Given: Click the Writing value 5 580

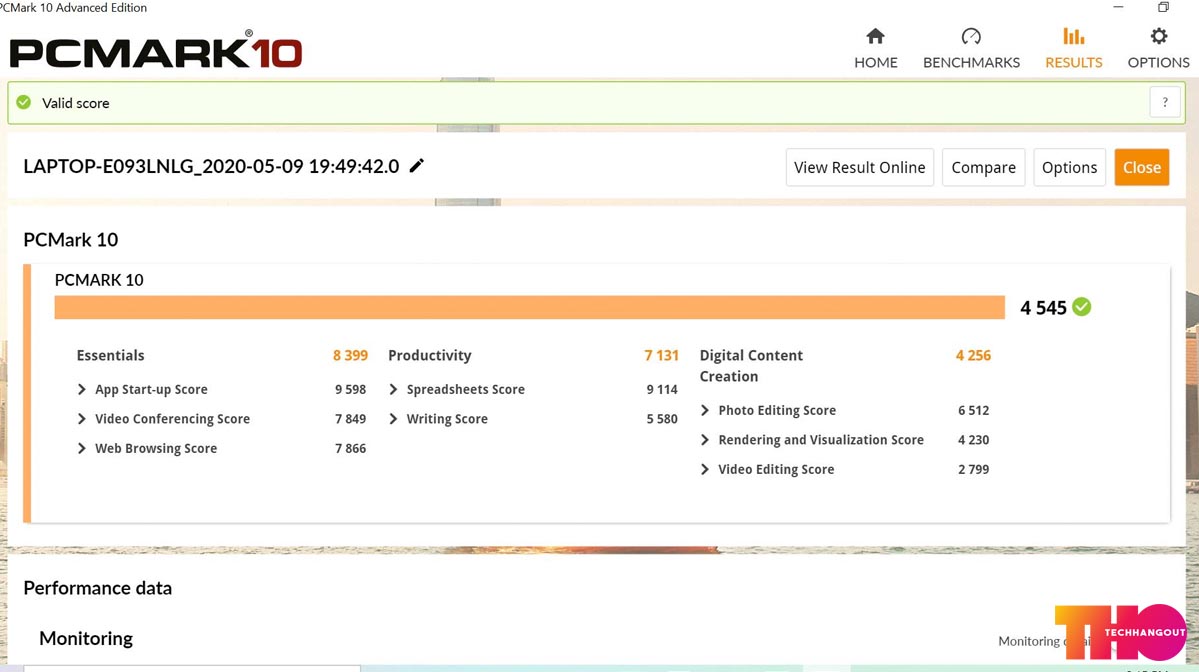Looking at the screenshot, I should [x=662, y=419].
